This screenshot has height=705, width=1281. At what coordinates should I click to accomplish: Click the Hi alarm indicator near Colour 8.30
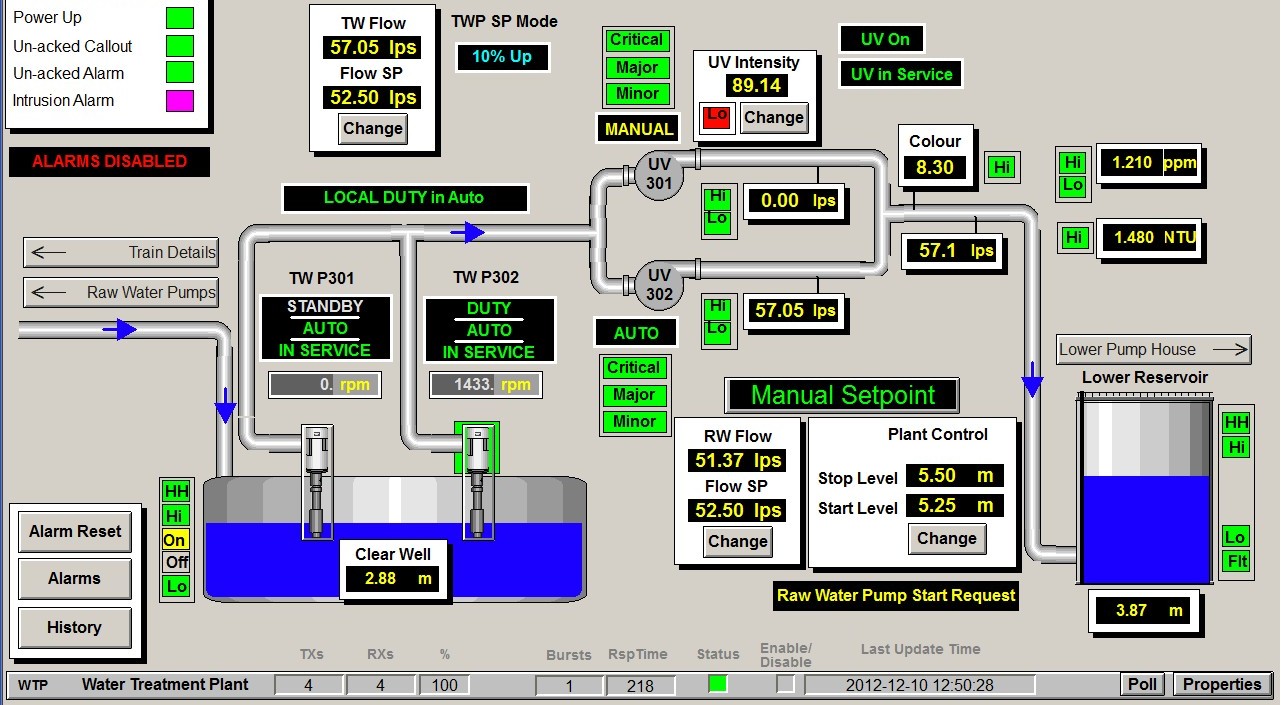tap(1001, 167)
